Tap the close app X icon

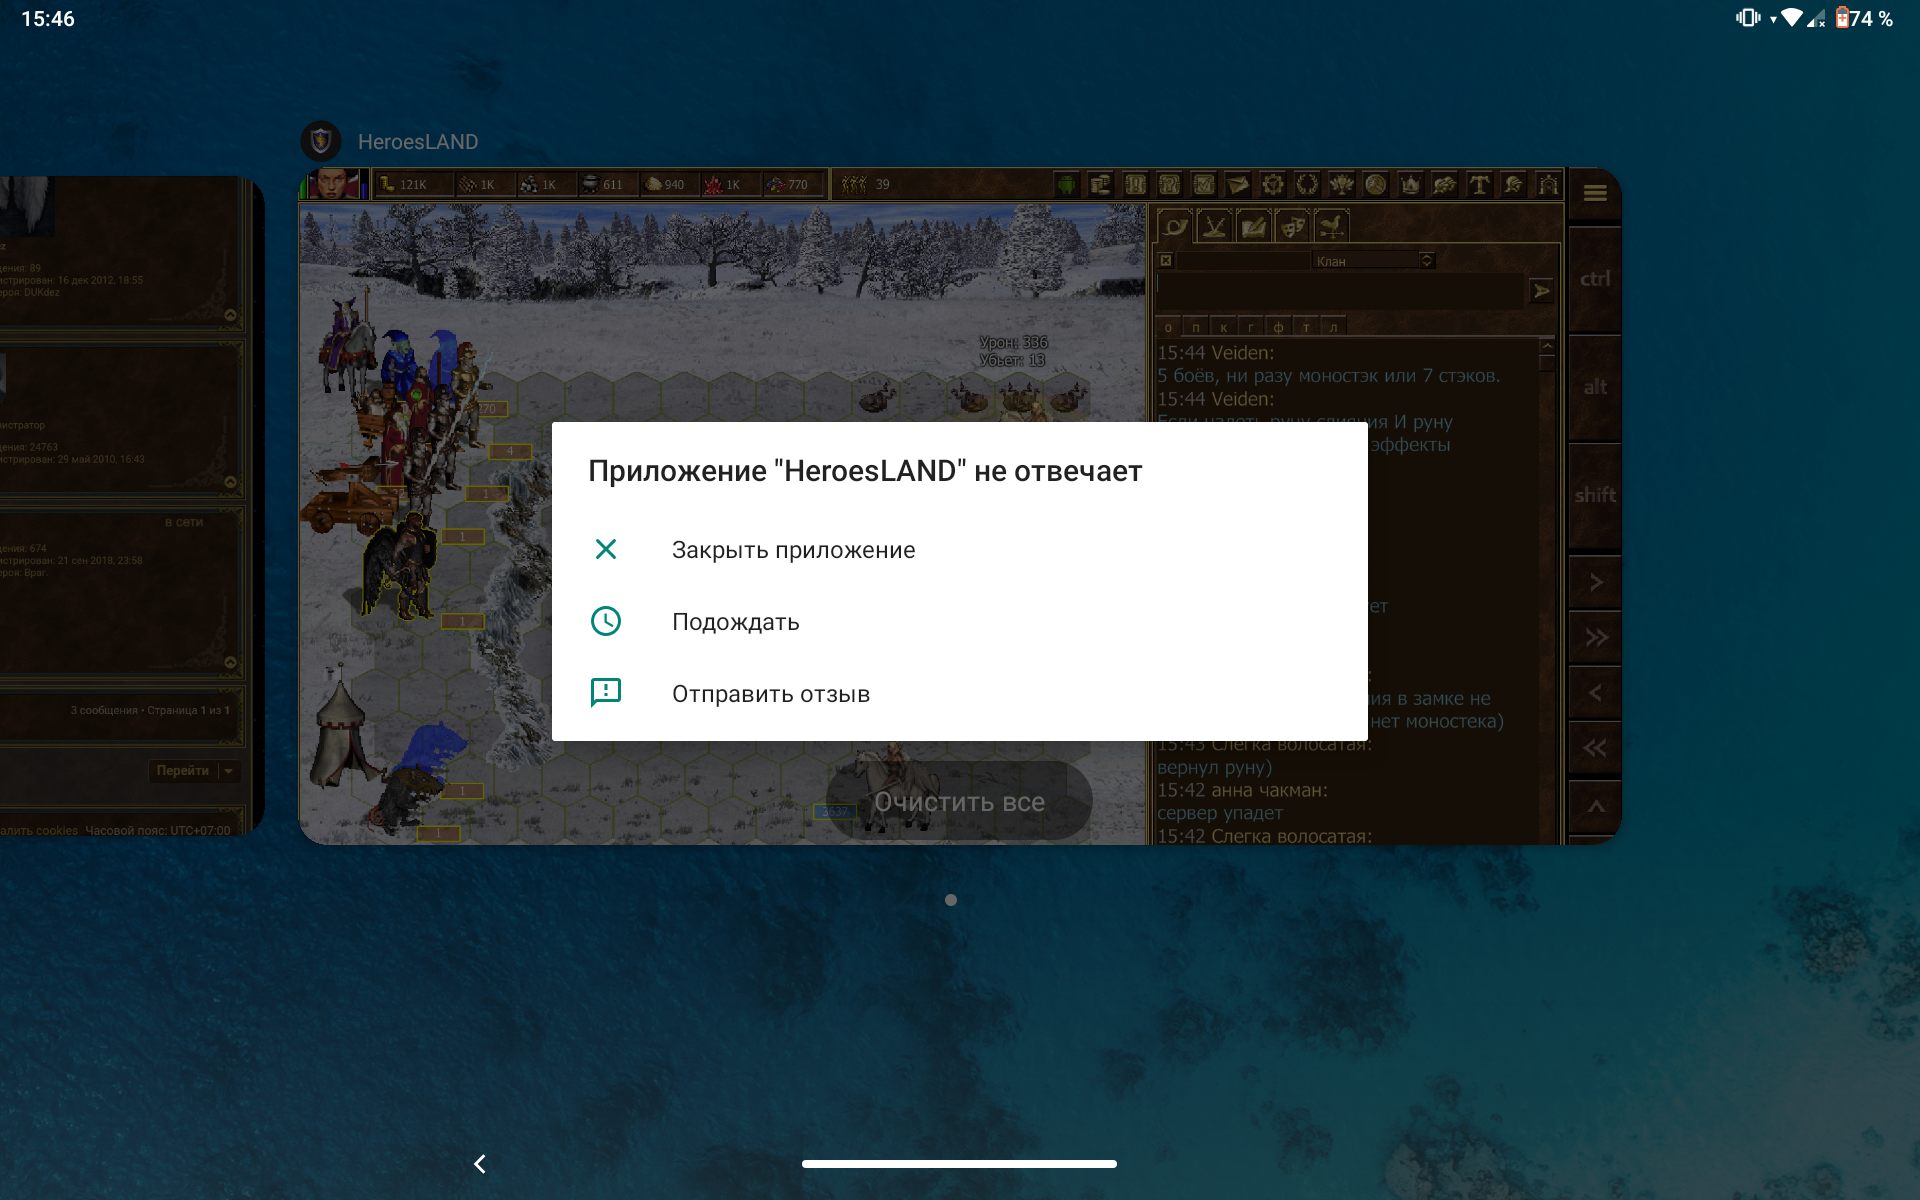pos(606,549)
